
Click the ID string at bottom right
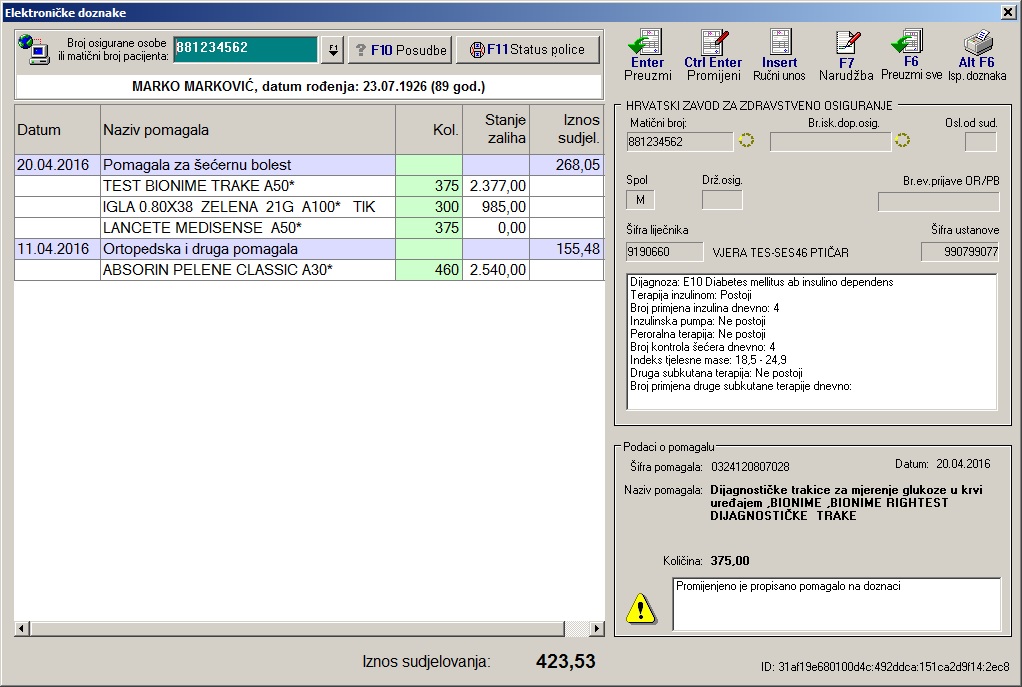click(x=885, y=667)
